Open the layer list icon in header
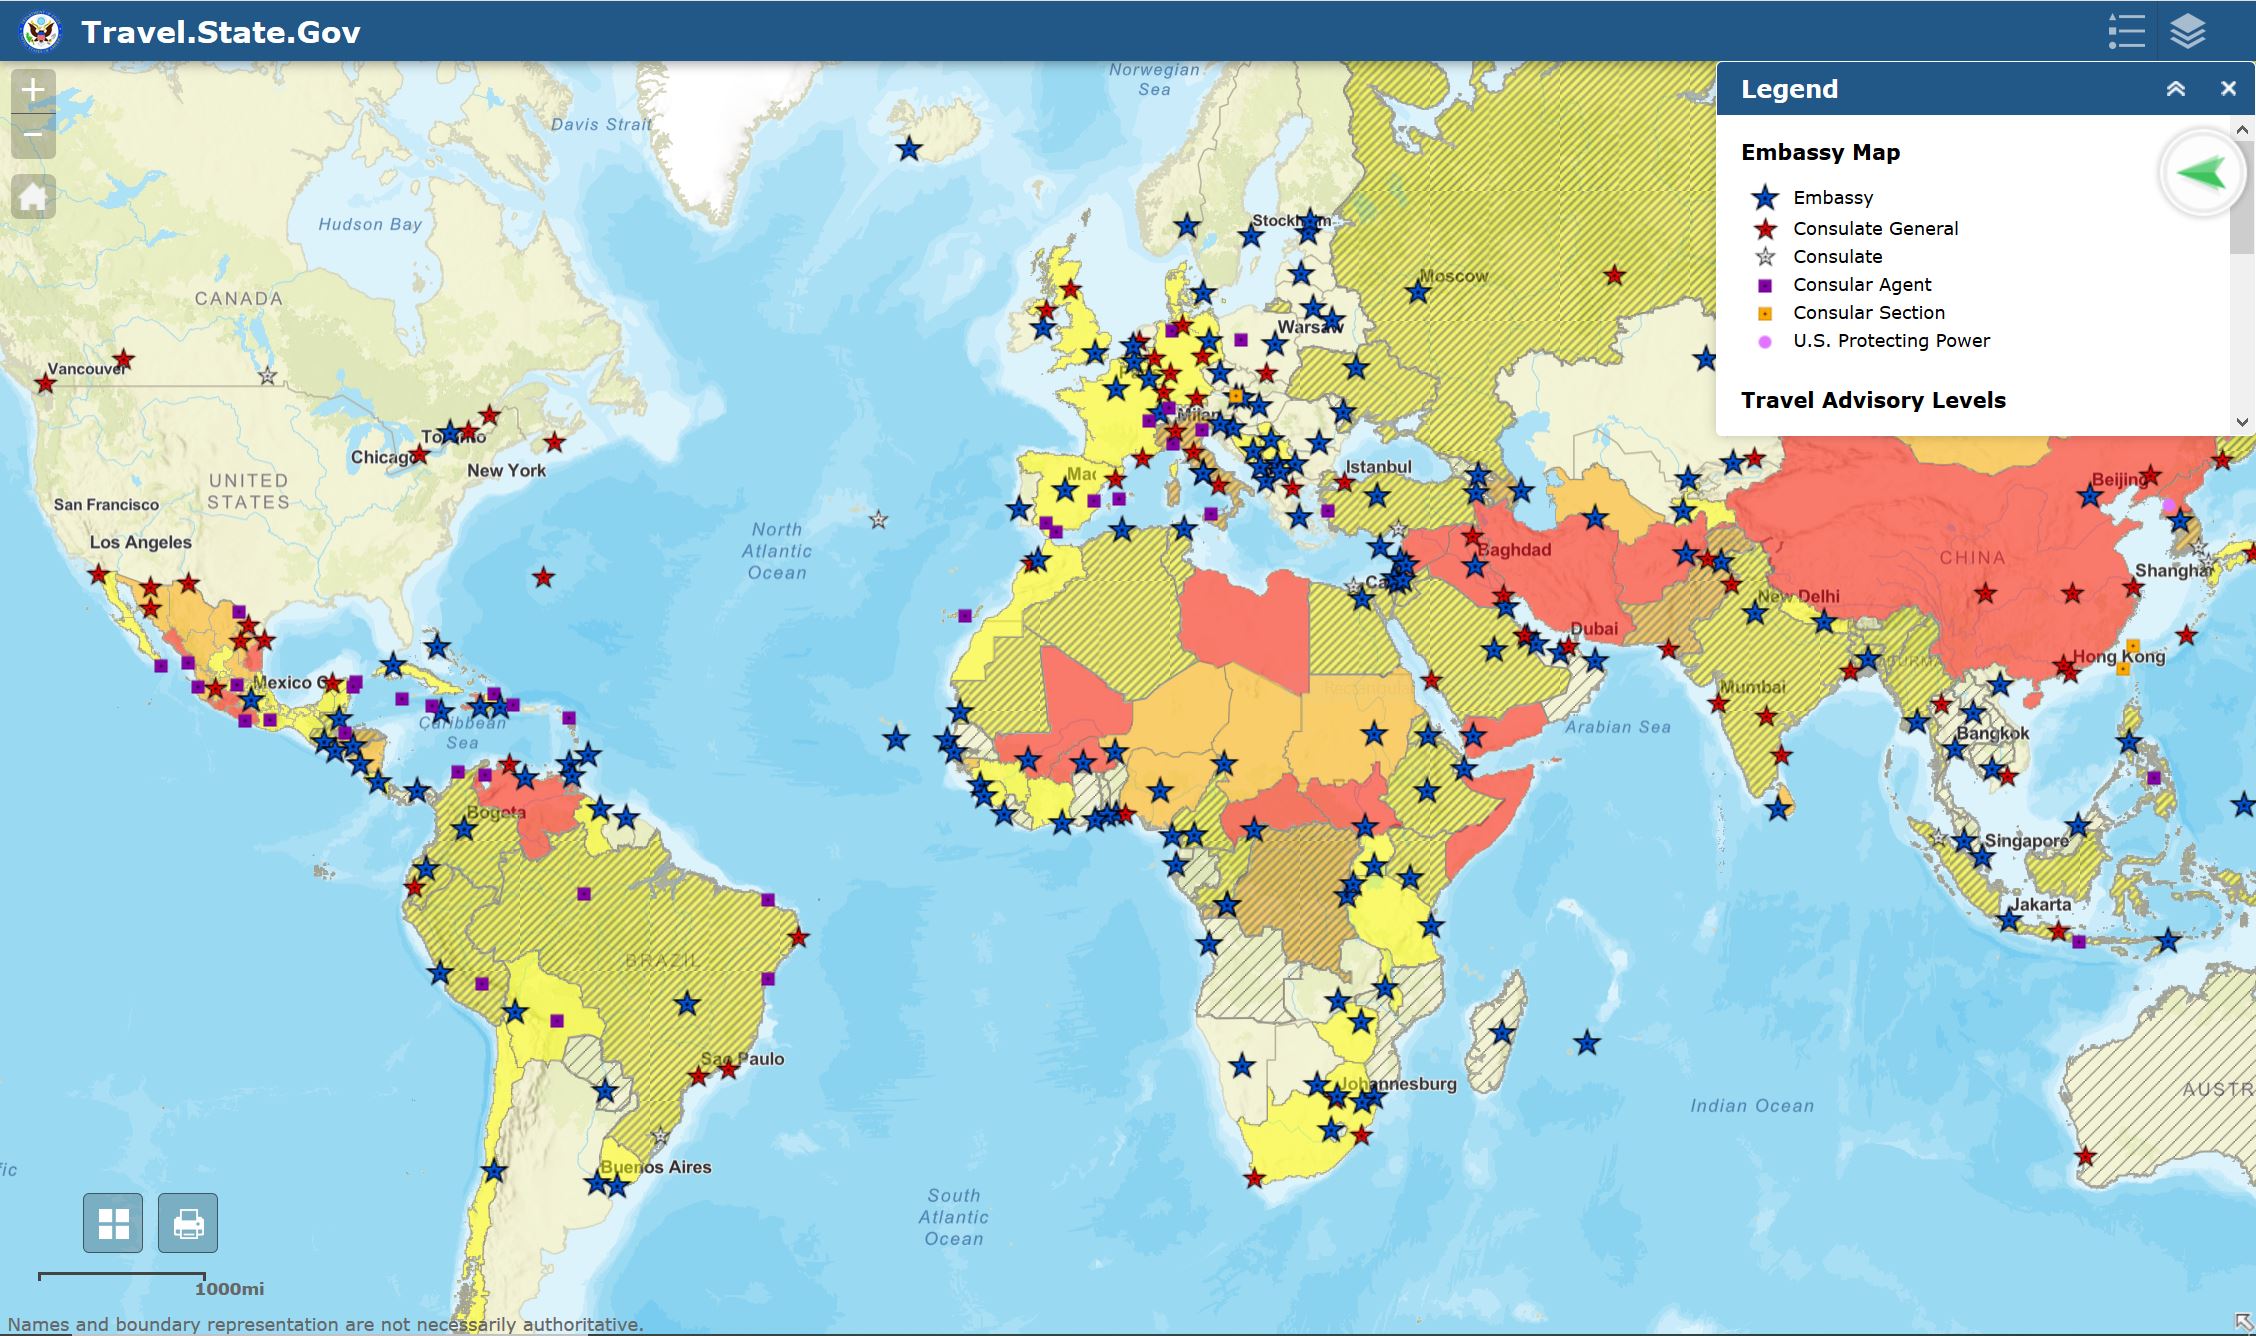The height and width of the screenshot is (1336, 2256). point(2188,31)
